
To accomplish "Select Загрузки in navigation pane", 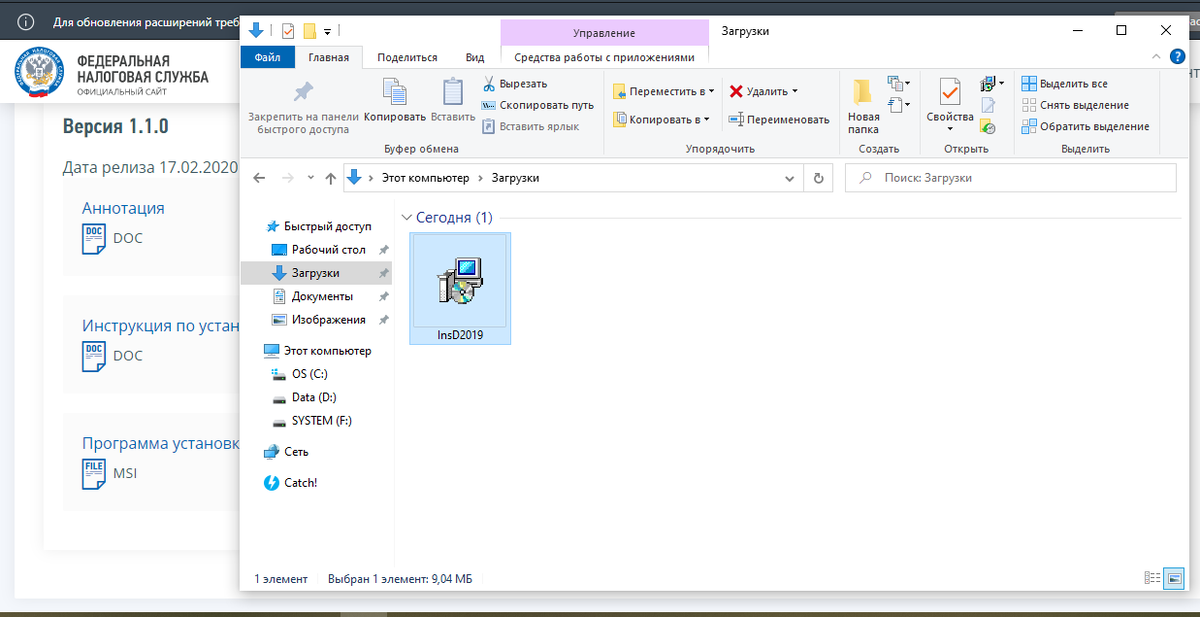I will coord(315,273).
